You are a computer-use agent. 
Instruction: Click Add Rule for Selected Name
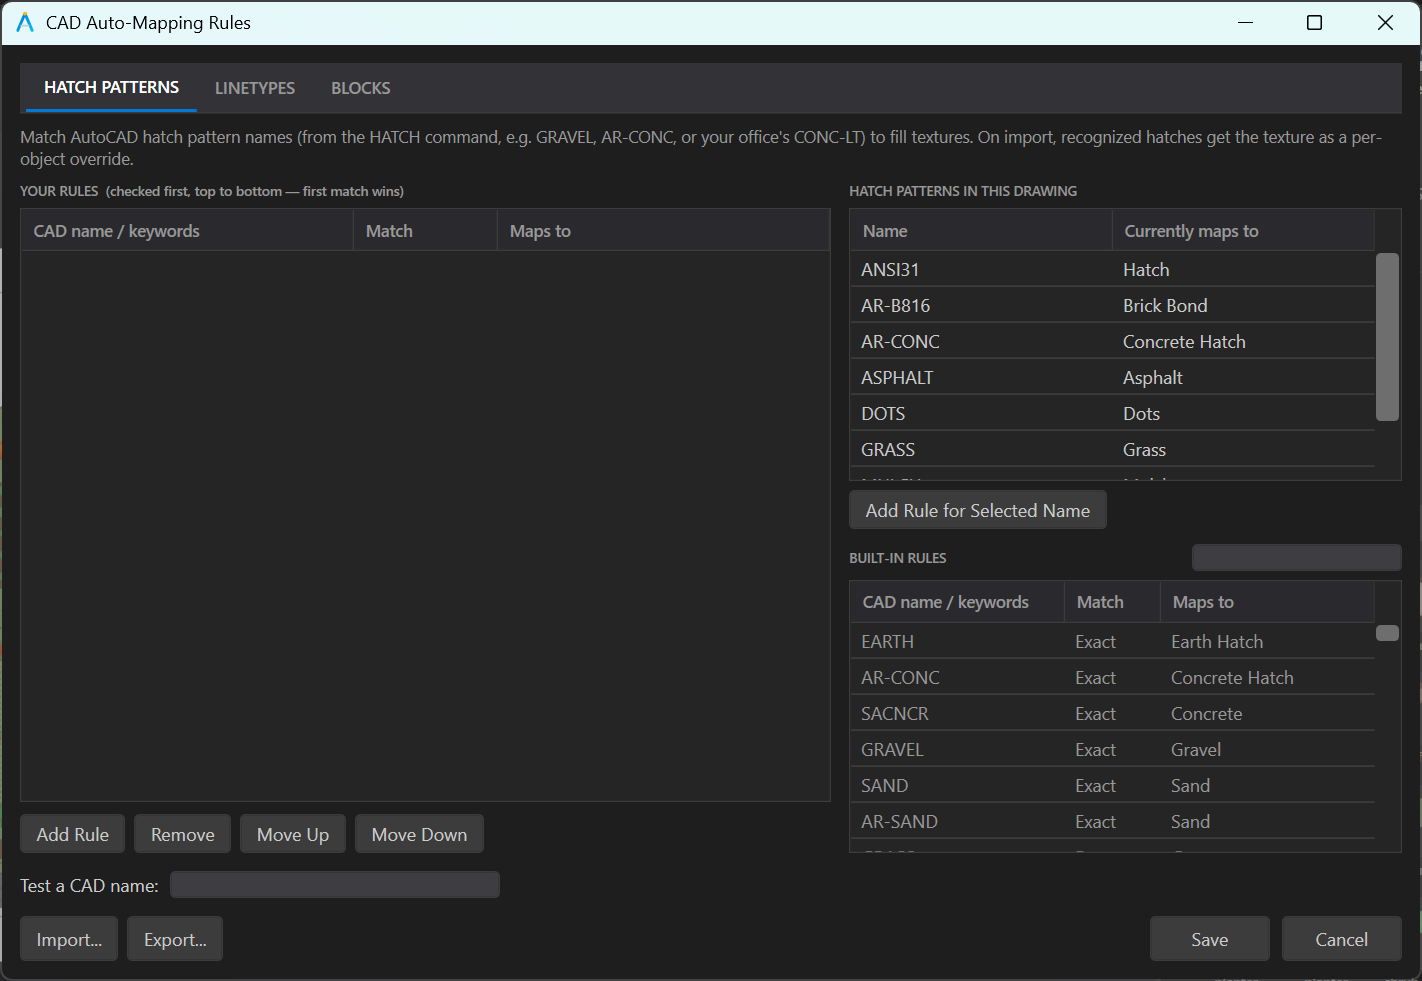(x=978, y=510)
